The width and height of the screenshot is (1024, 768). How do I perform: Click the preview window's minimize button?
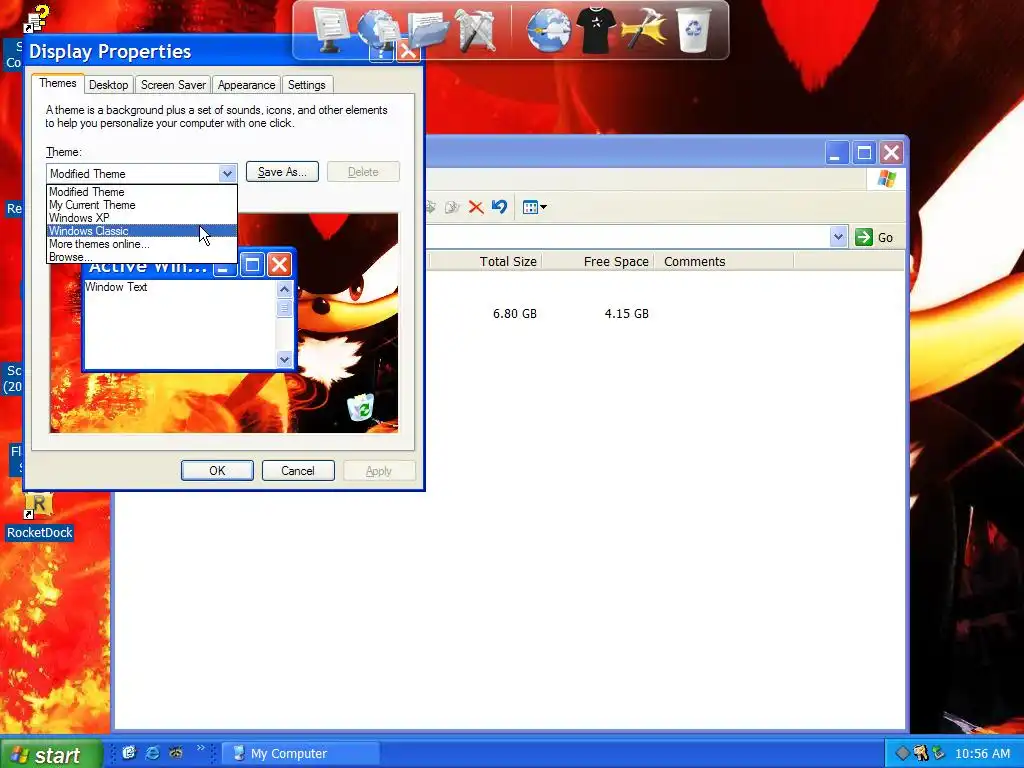pyautogui.click(x=225, y=266)
